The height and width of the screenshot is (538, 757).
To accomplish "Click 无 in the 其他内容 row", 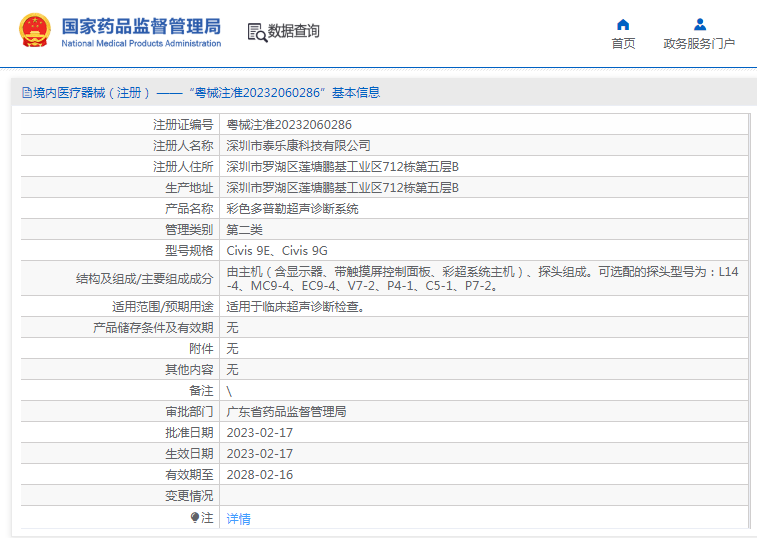I will pos(232,369).
